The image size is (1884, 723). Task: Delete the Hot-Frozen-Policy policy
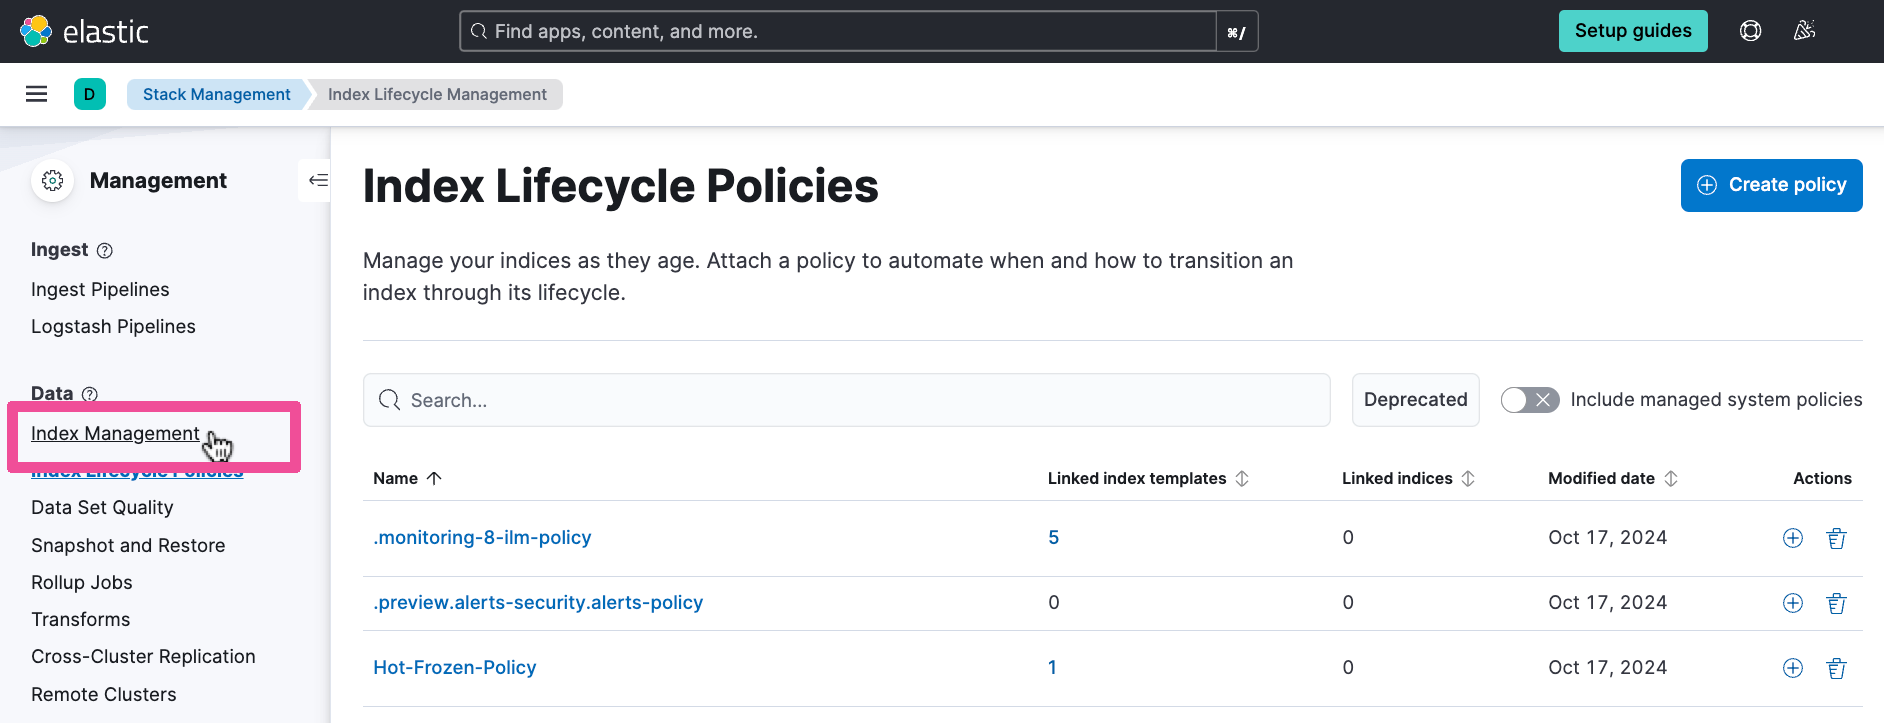click(x=1836, y=668)
